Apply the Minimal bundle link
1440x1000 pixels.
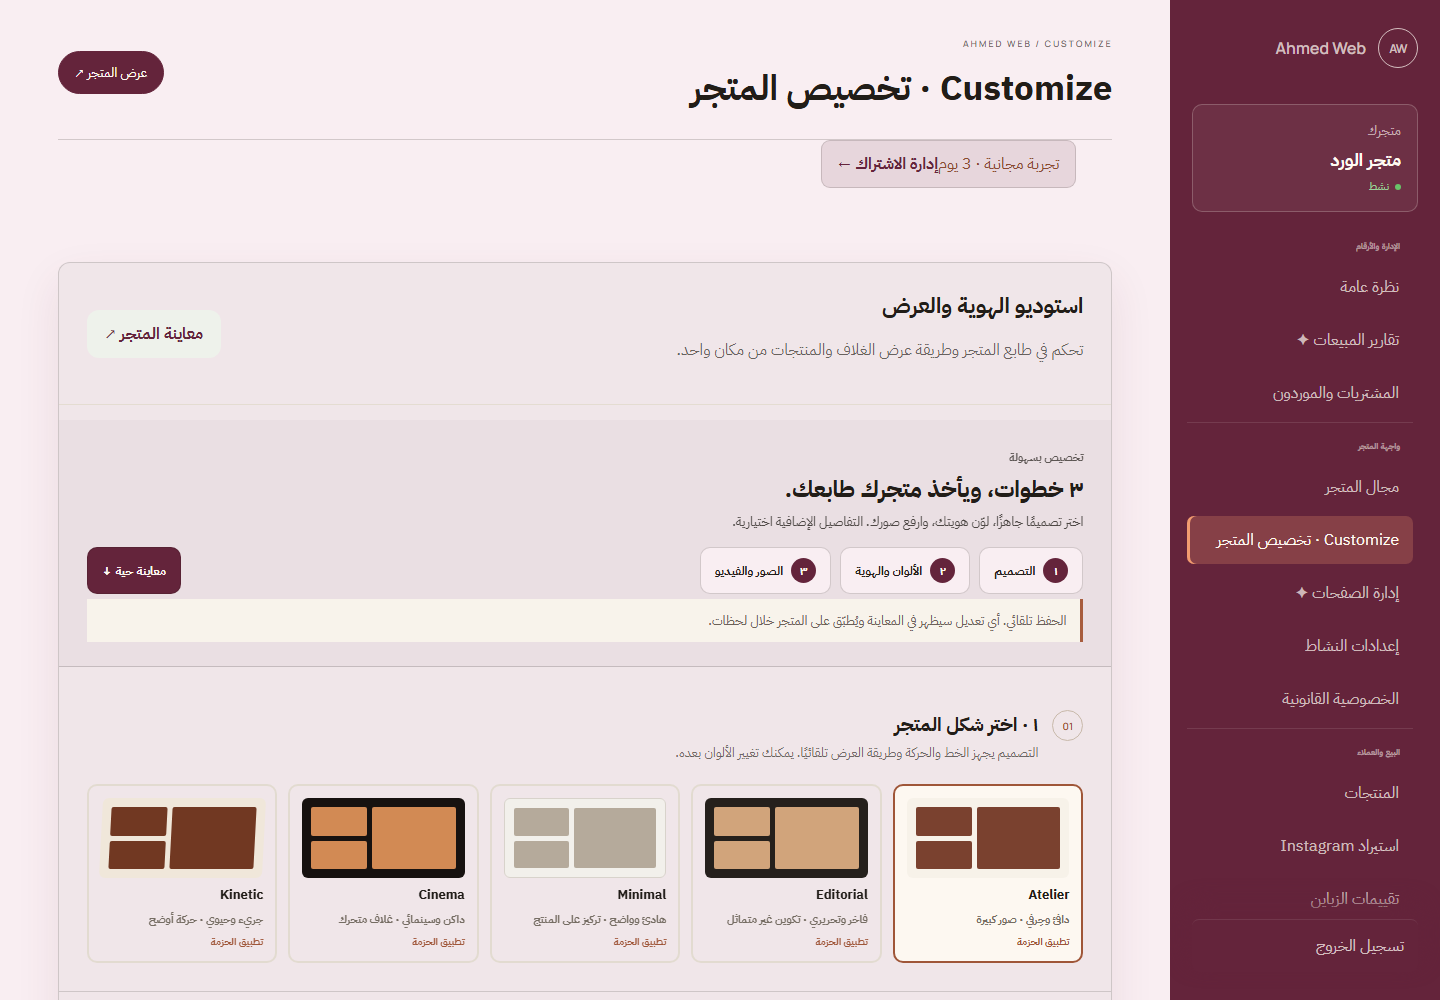click(640, 942)
